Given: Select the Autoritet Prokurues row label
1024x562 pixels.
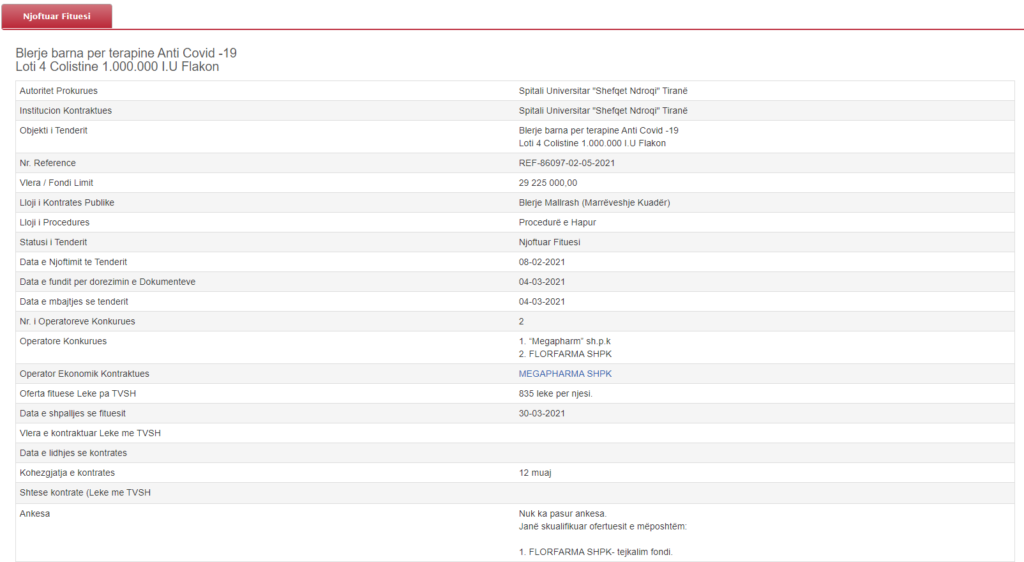Looking at the screenshot, I should pyautogui.click(x=65, y=91).
